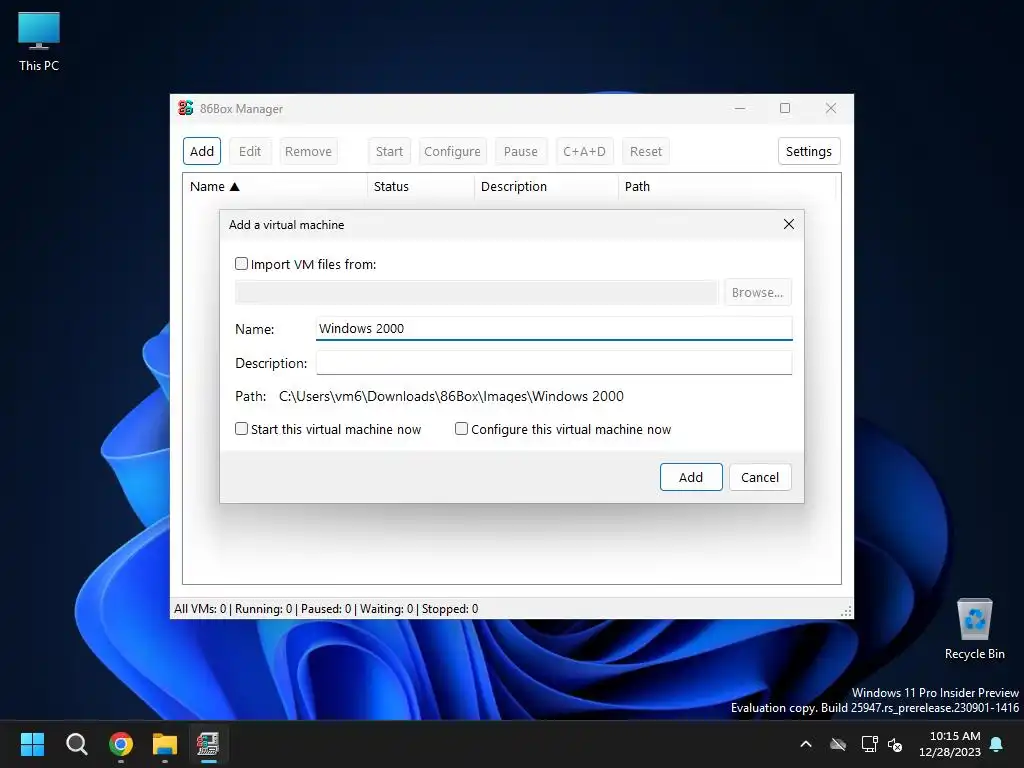Screen dimensions: 1024x768
Task: Click the C+A+D toolbar button
Action: [x=584, y=151]
